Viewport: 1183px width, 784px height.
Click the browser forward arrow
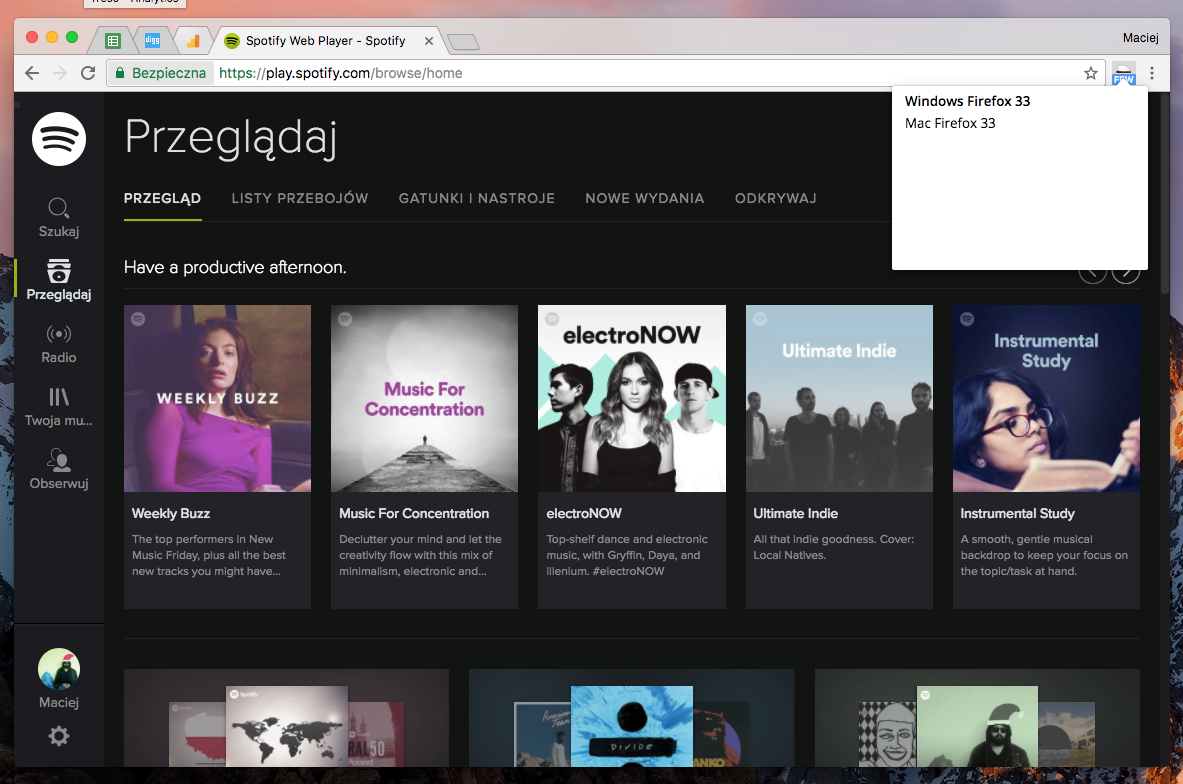[60, 73]
